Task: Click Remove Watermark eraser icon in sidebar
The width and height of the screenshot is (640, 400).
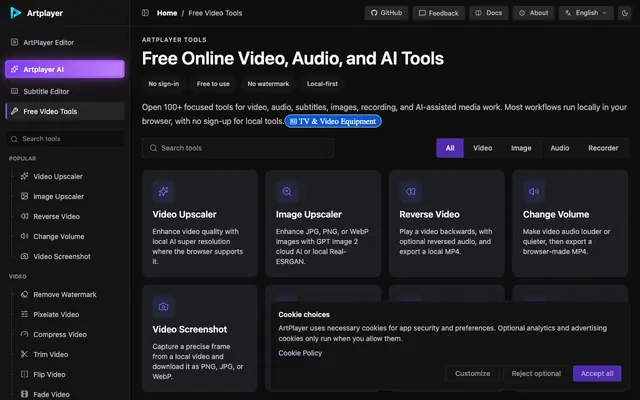Action: pyautogui.click(x=24, y=294)
